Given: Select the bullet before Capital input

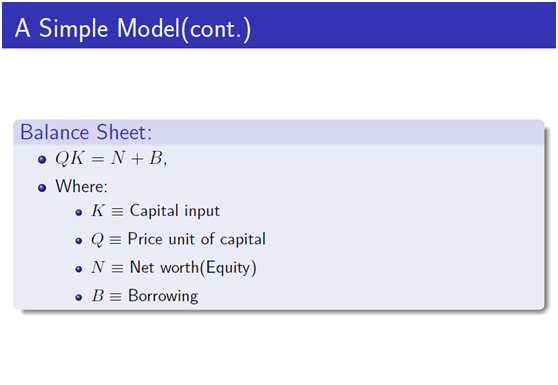Looking at the screenshot, I should [x=79, y=213].
